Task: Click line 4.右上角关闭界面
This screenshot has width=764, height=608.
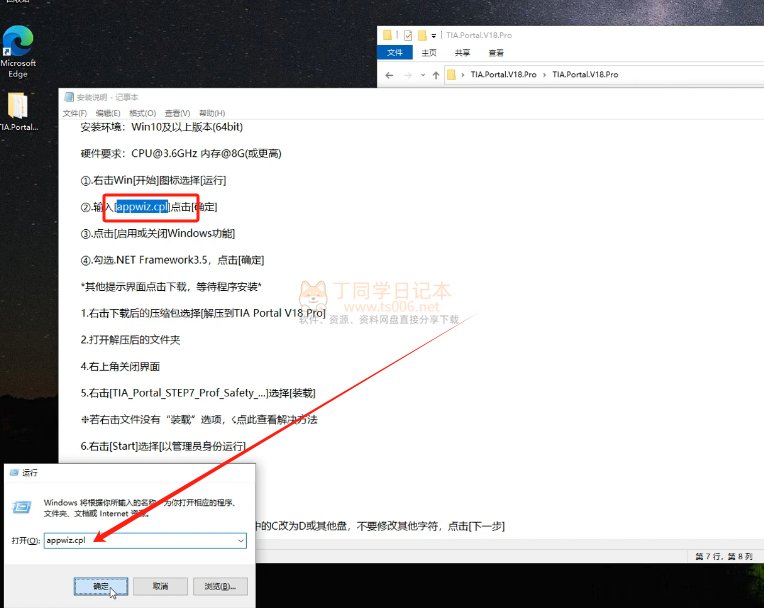Action: tap(120, 366)
